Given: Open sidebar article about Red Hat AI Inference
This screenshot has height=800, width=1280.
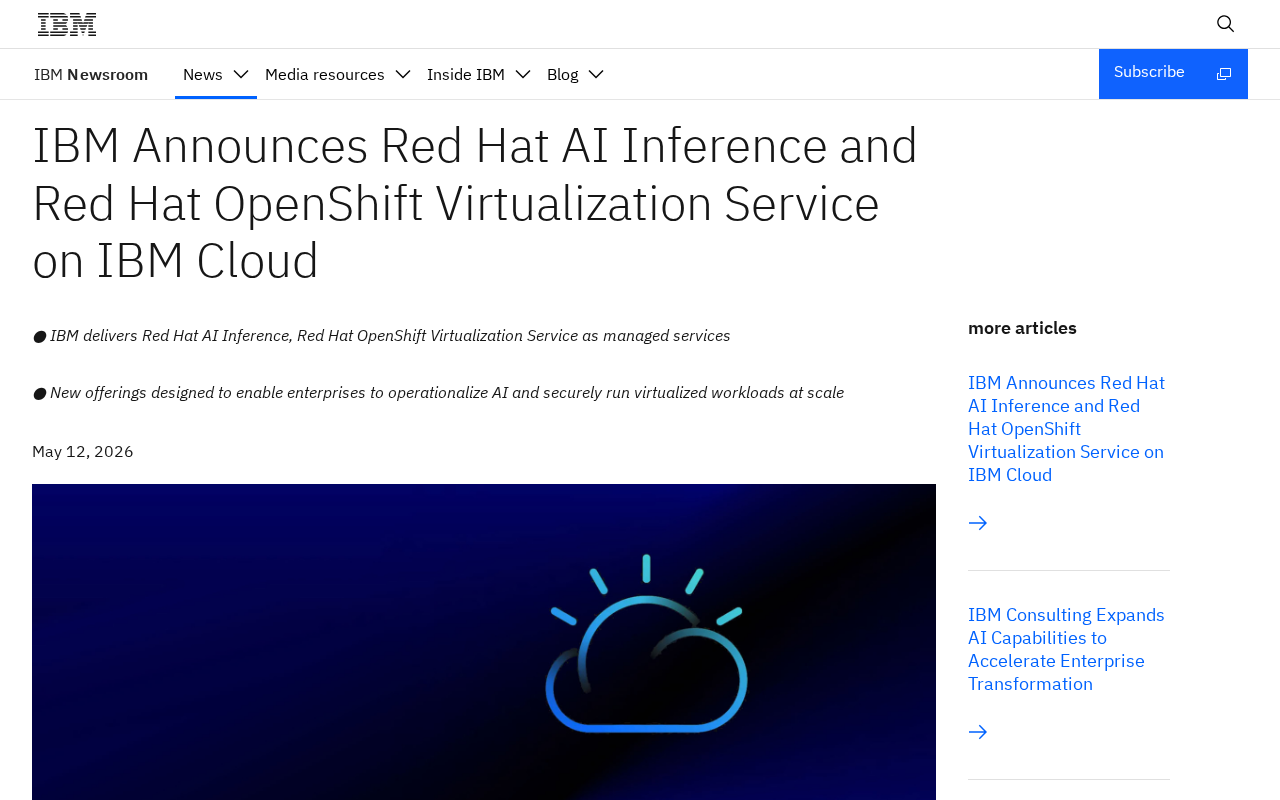Looking at the screenshot, I should pyautogui.click(x=1067, y=429).
